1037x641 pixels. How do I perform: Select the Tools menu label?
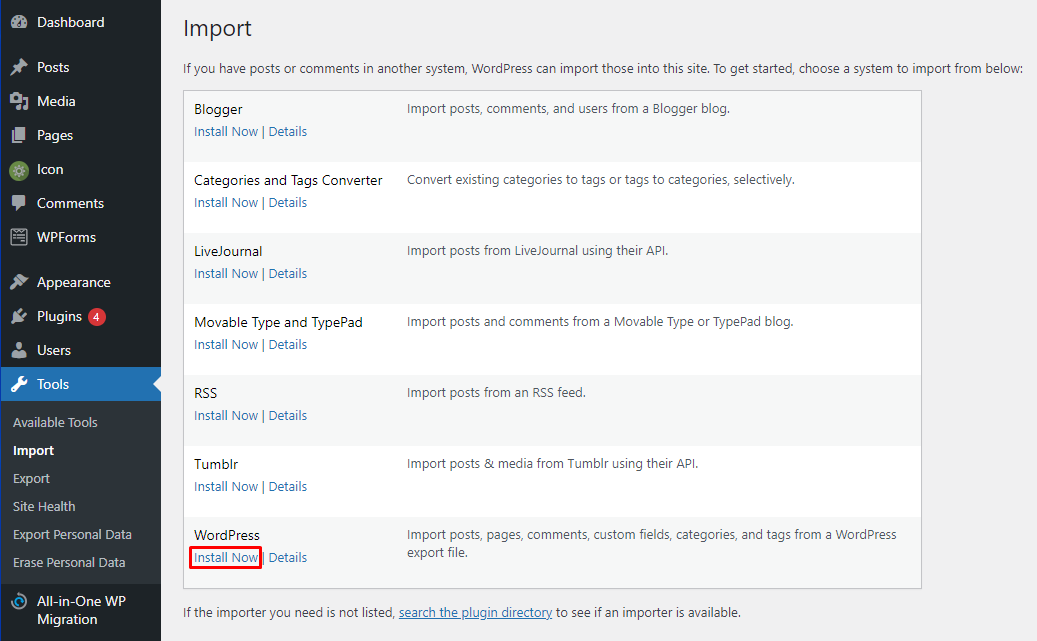(53, 384)
